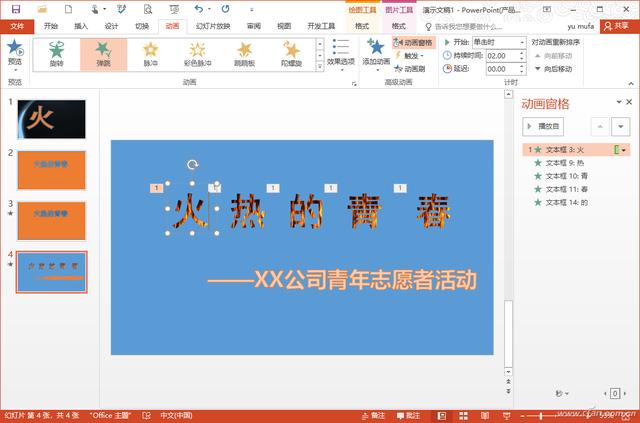This screenshot has height=423, width=640.
Task: Close the animation pane
Action: (x=629, y=102)
